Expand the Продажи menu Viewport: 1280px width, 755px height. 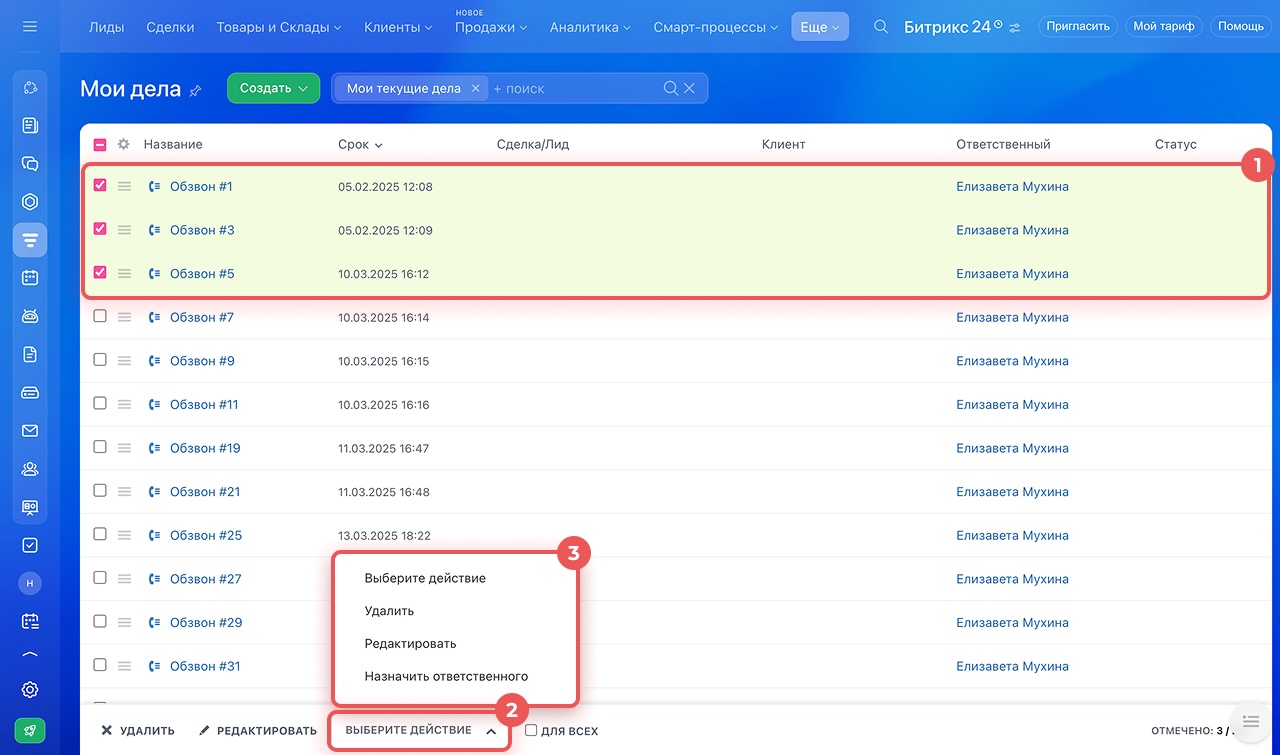tap(491, 27)
